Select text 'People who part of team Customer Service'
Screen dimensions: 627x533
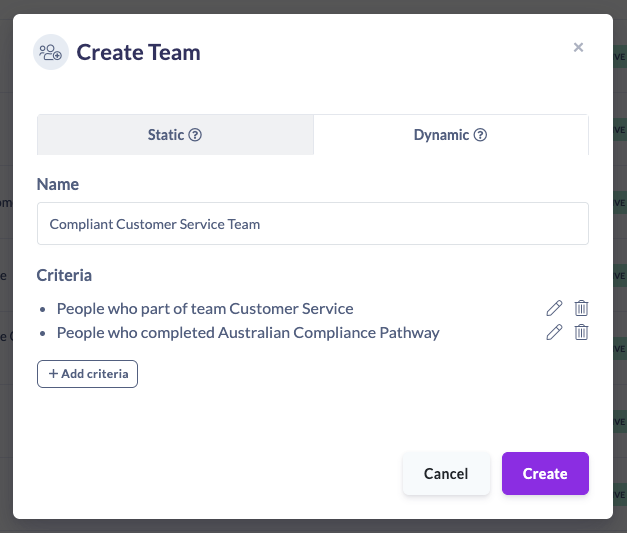[205, 309]
